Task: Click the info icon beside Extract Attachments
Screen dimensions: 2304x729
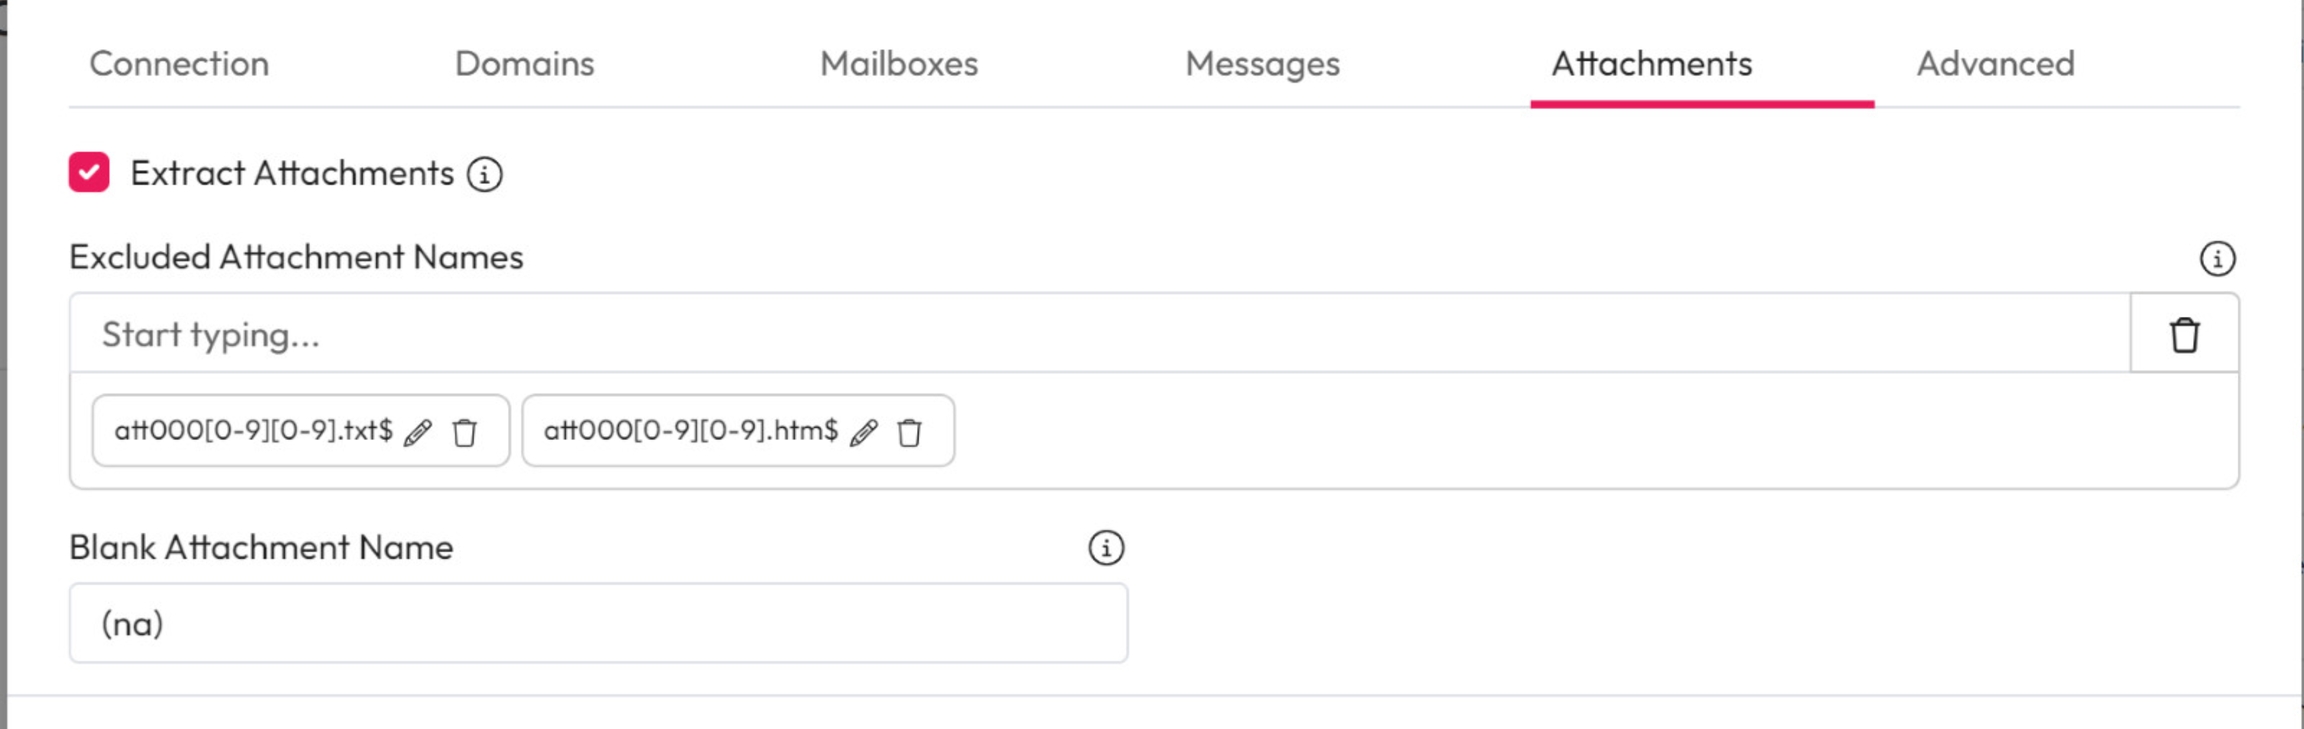Action: [485, 174]
